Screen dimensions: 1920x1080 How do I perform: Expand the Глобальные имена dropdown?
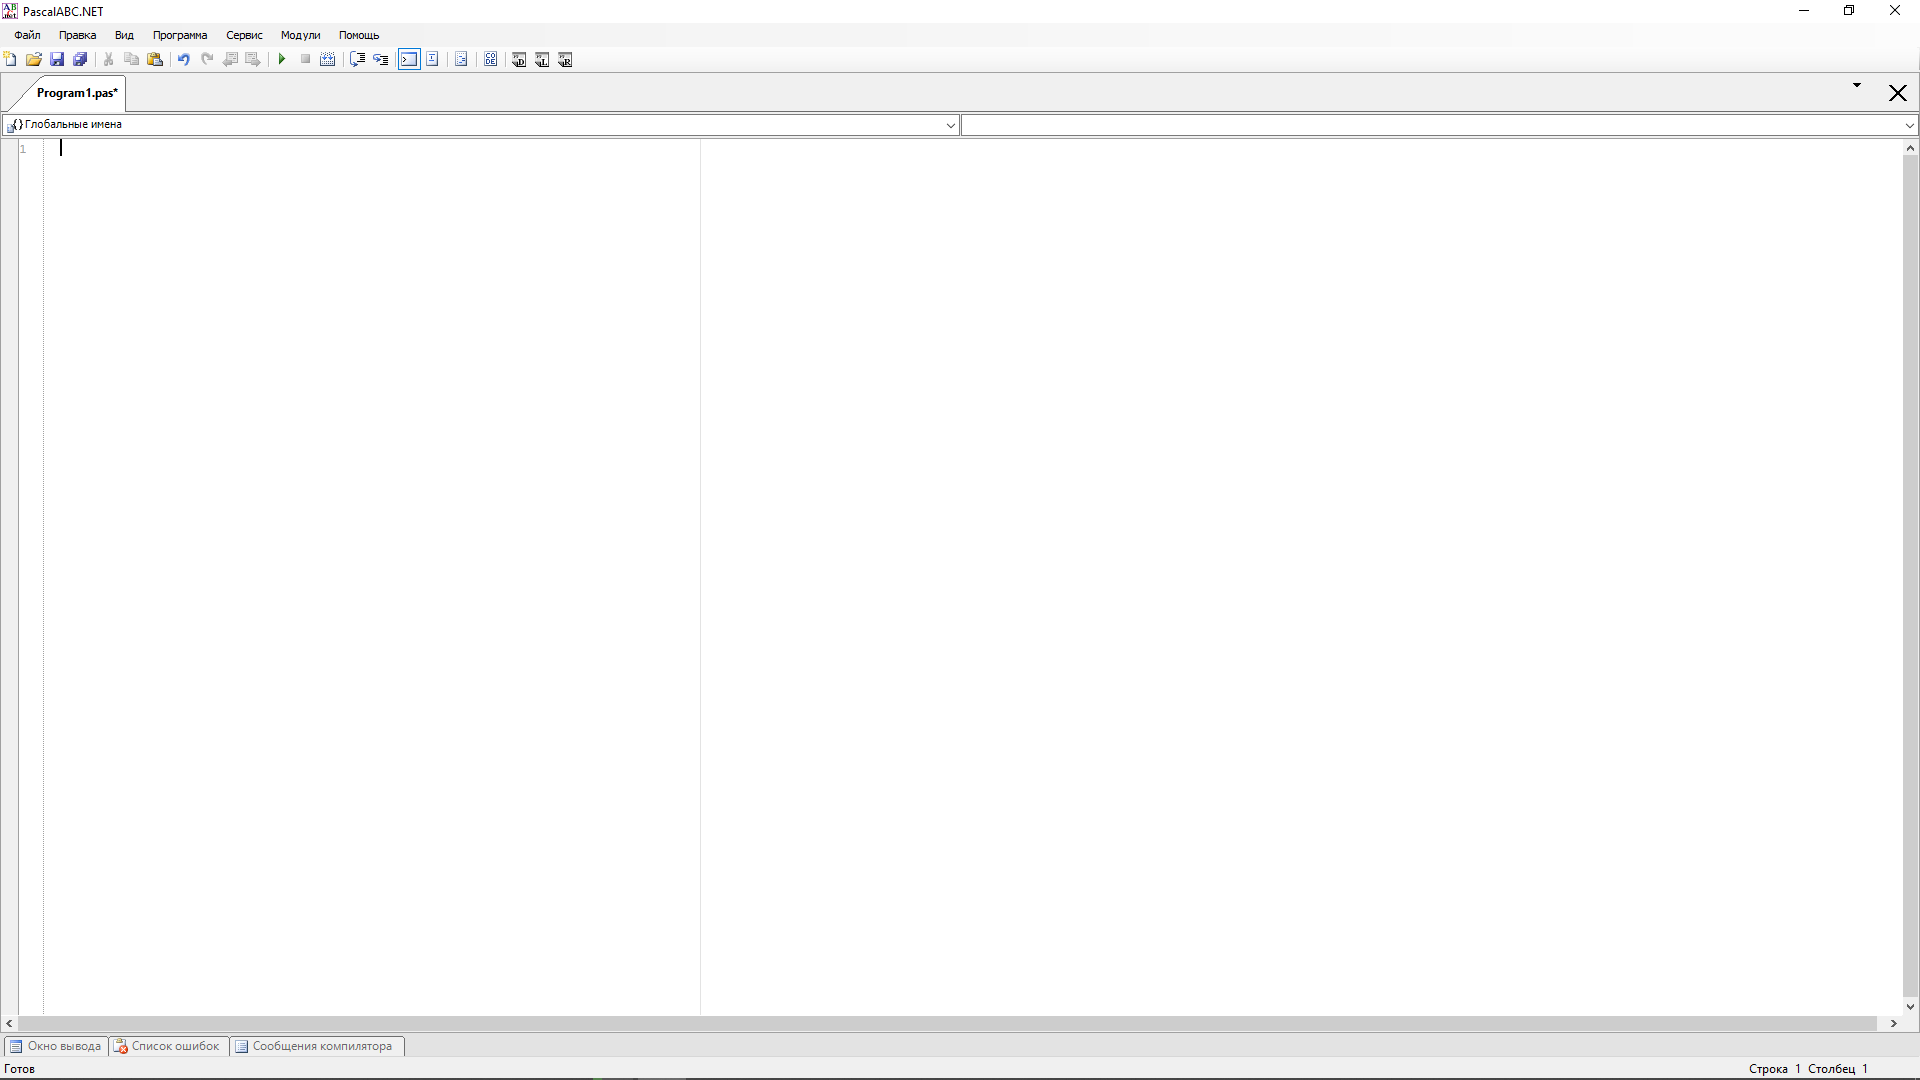[x=950, y=125]
